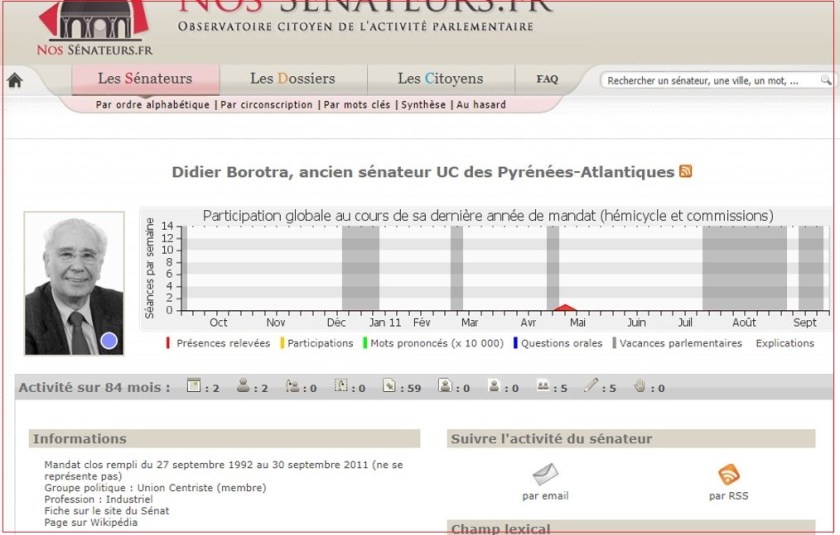The width and height of the screenshot is (840, 535).
Task: Click the envelope icon to follow by email
Action: click(545, 474)
